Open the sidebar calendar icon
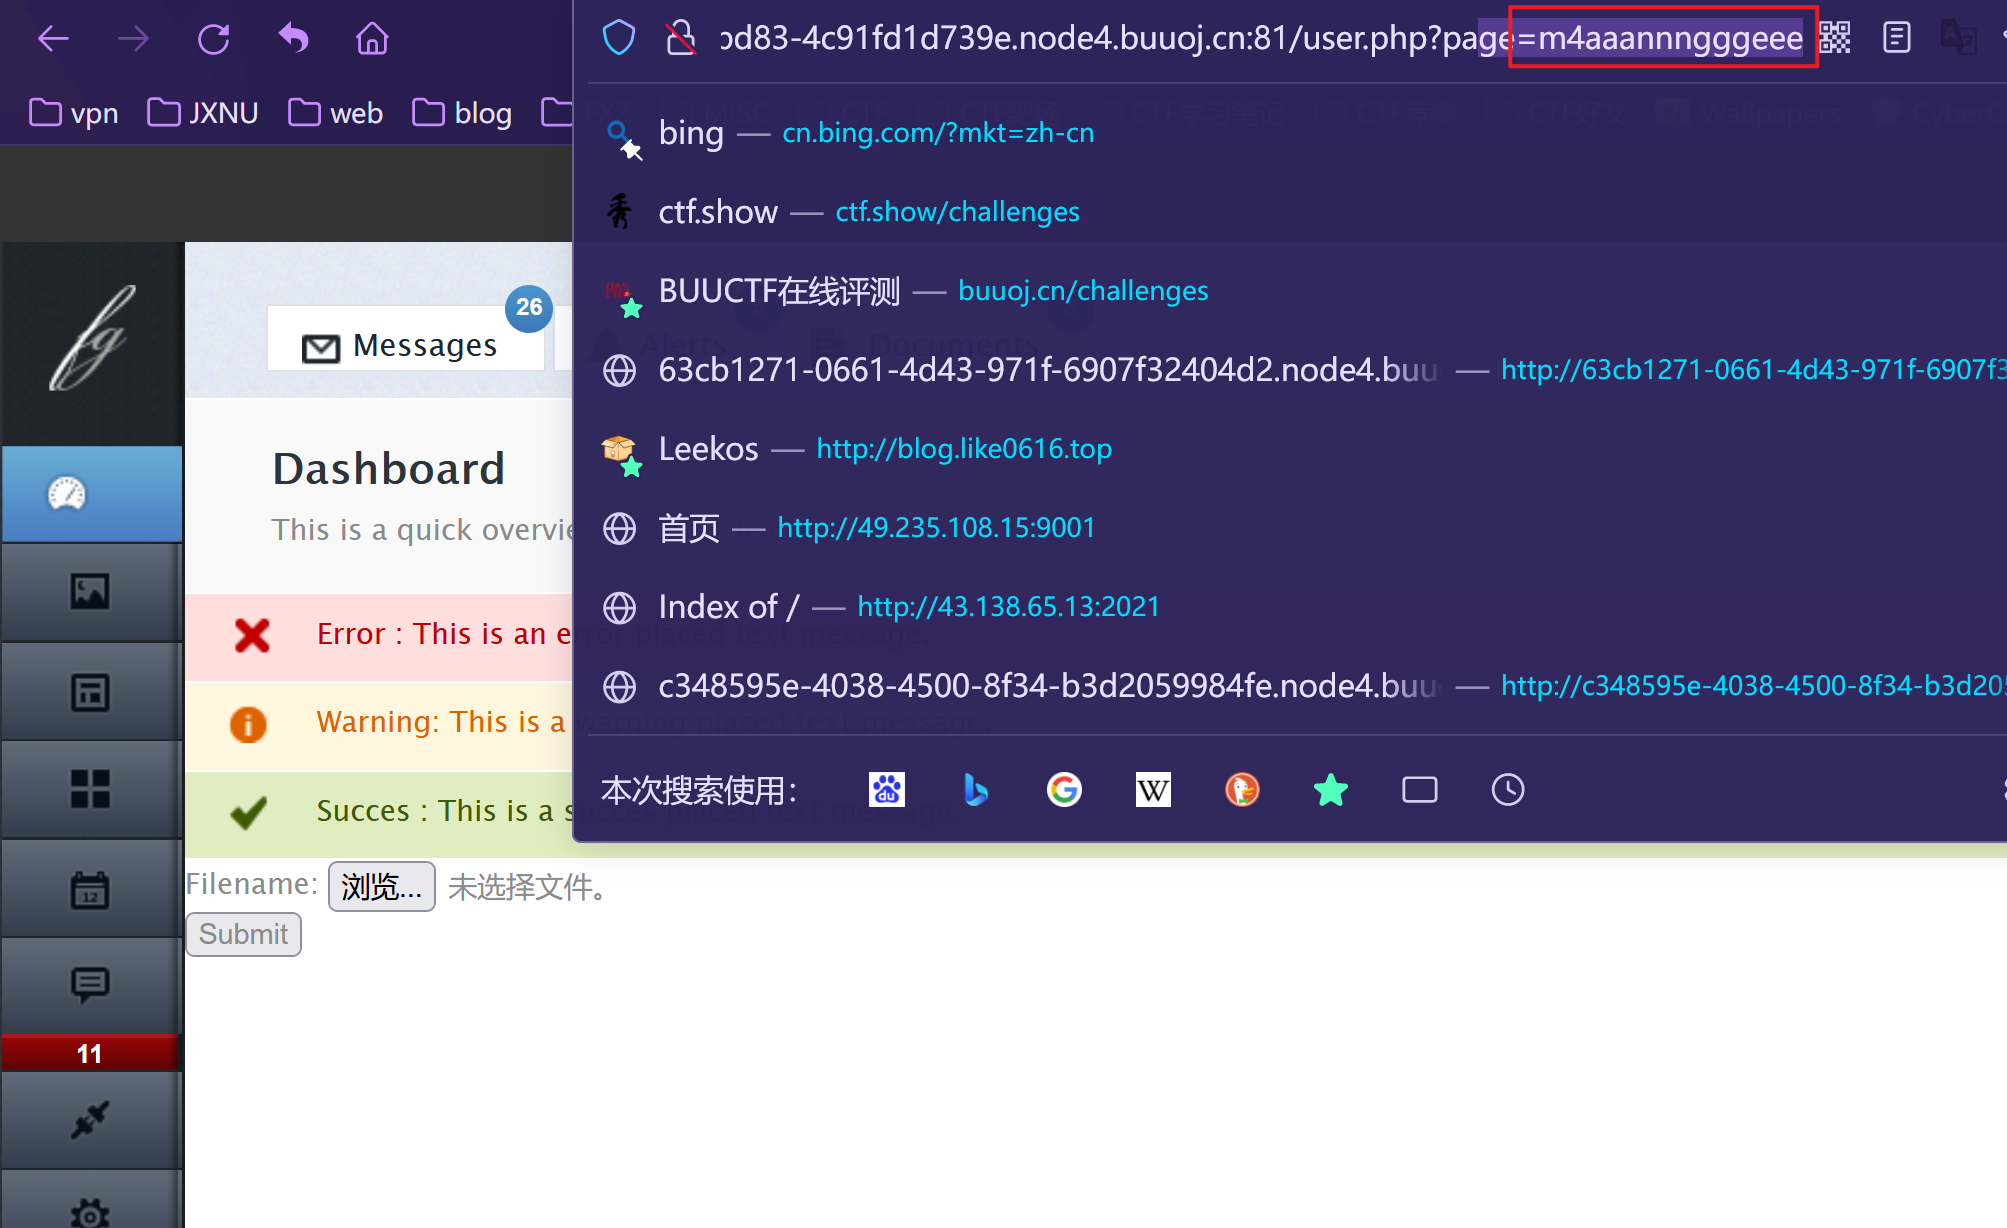Screen dimensions: 2007x1228 (90, 889)
